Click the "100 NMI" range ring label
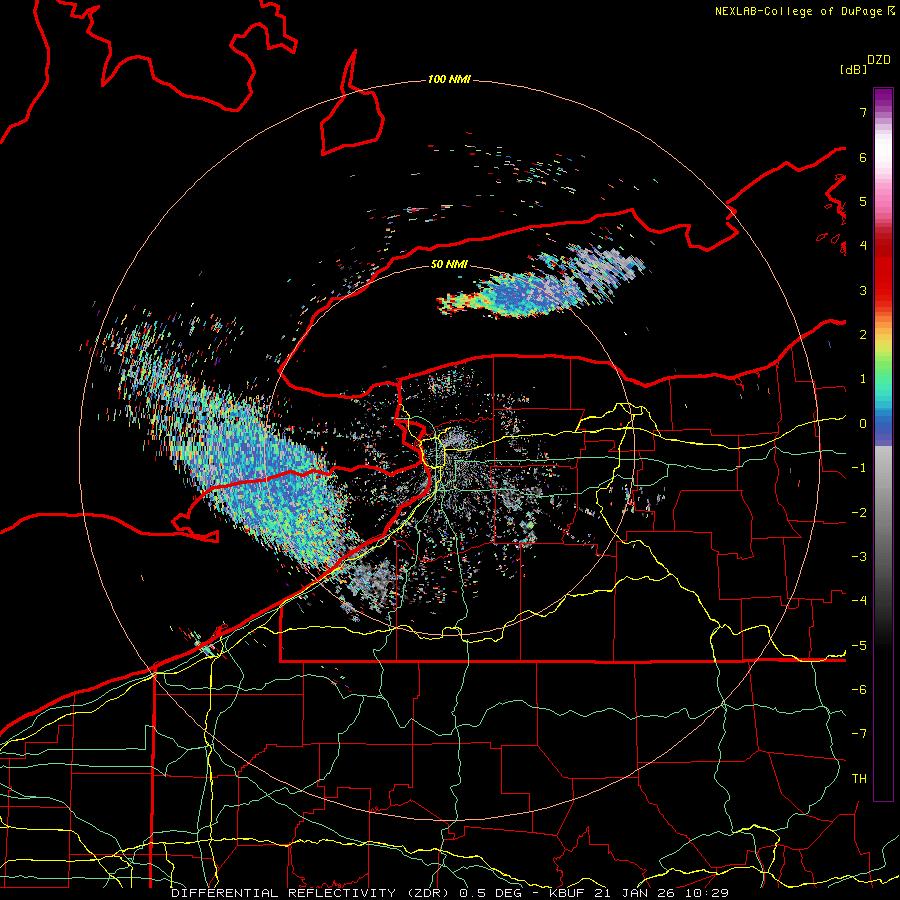The height and width of the screenshot is (900, 900). (449, 79)
